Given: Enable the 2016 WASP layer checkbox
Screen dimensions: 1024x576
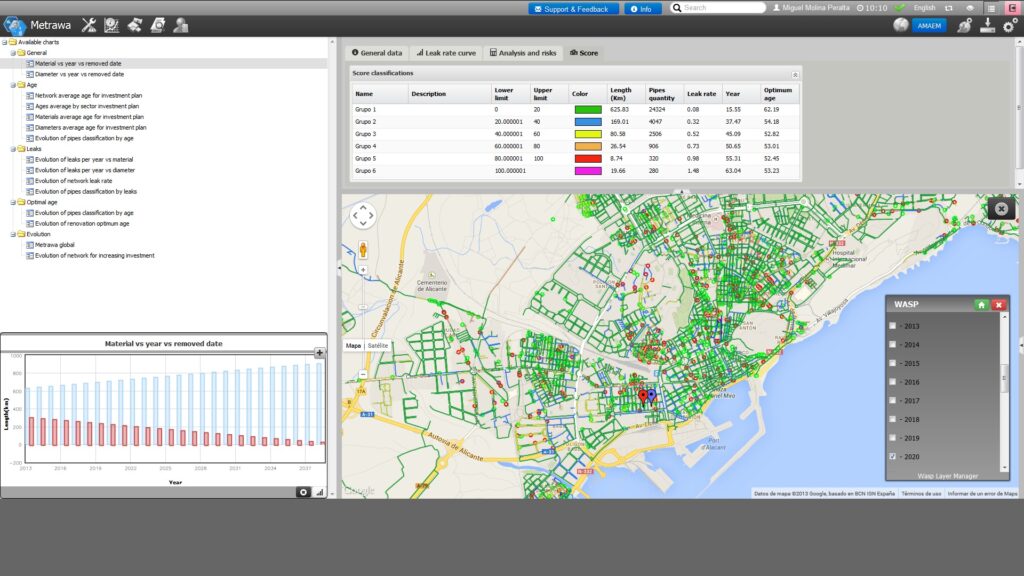Looking at the screenshot, I should (x=893, y=382).
